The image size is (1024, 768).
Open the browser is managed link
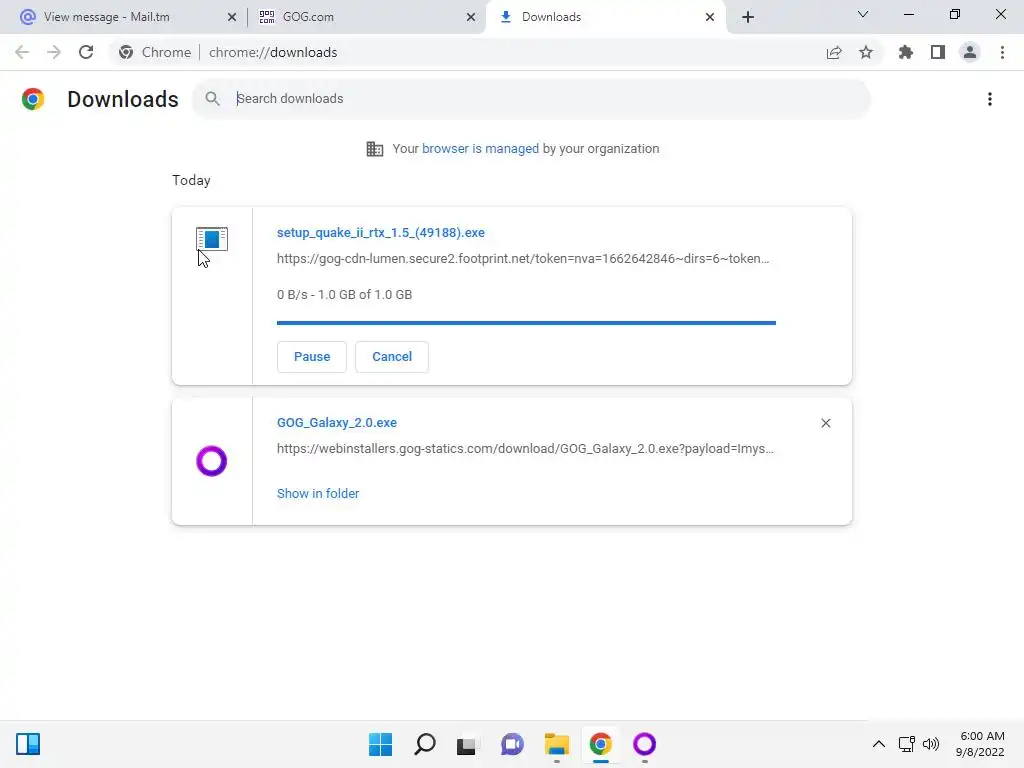click(481, 149)
